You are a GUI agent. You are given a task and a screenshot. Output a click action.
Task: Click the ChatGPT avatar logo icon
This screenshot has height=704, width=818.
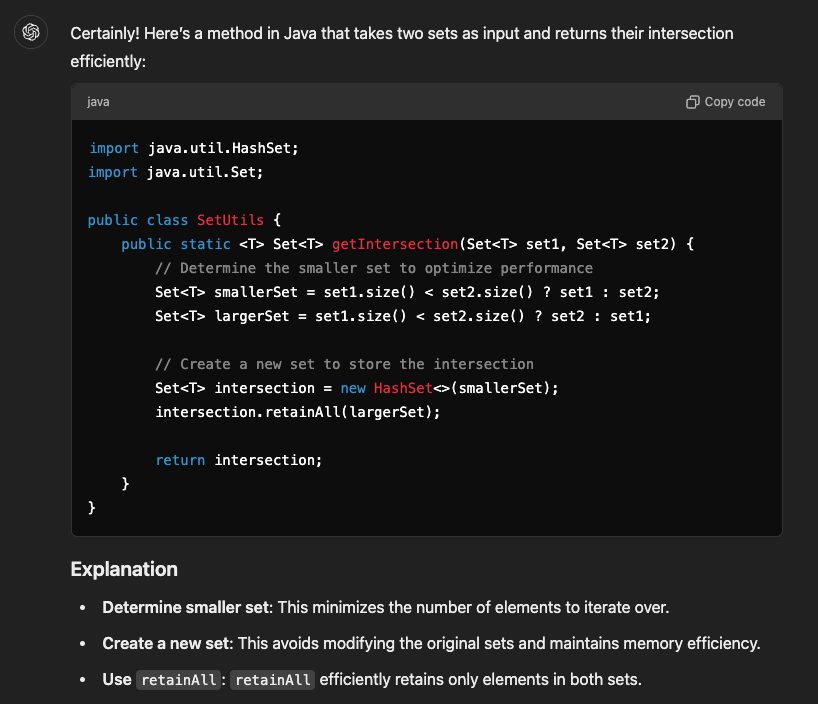[31, 32]
